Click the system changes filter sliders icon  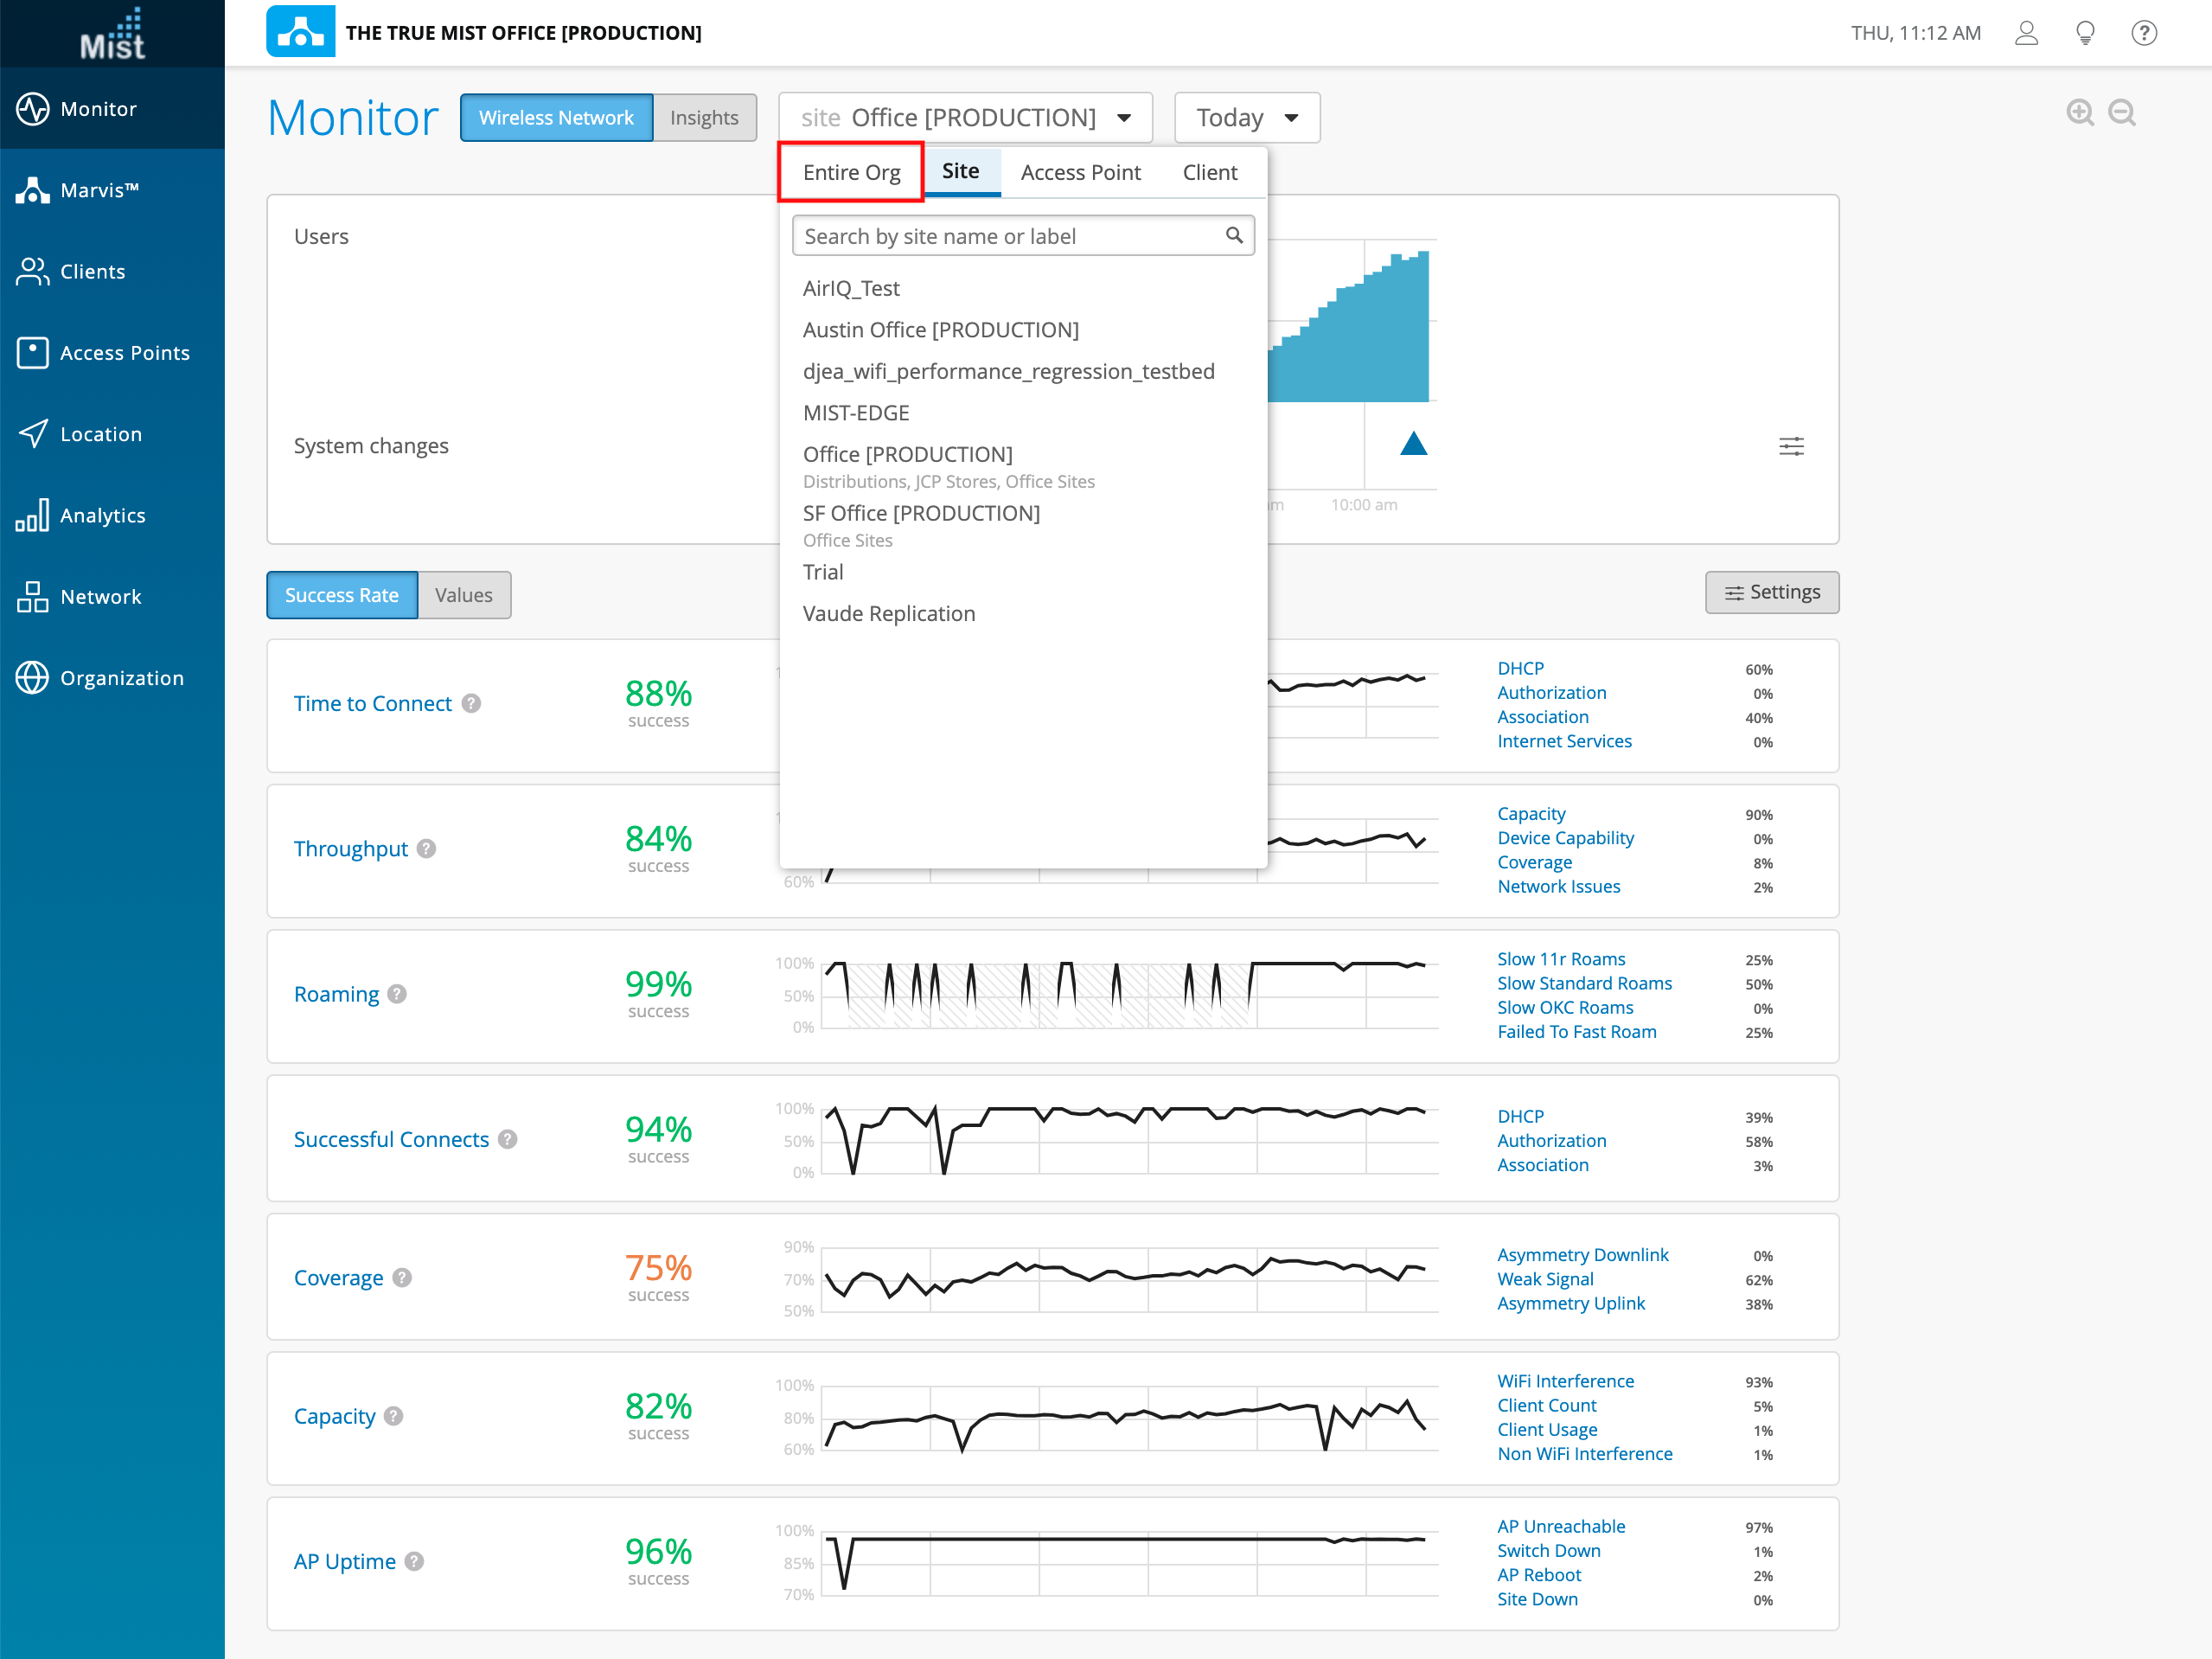pos(1791,446)
